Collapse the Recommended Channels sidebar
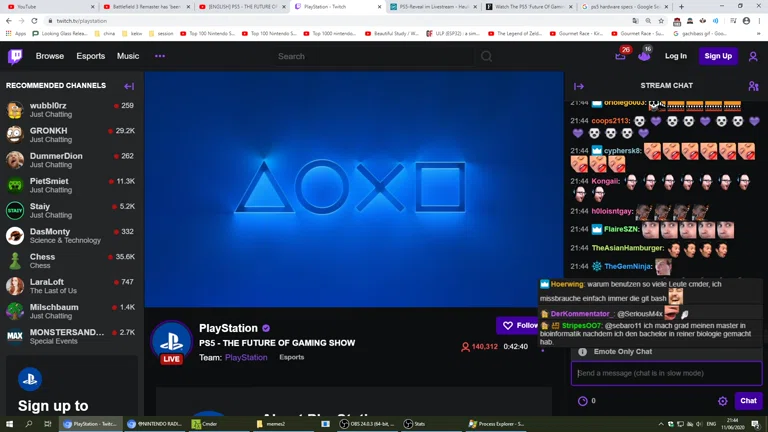This screenshot has height=432, width=768. coord(129,86)
